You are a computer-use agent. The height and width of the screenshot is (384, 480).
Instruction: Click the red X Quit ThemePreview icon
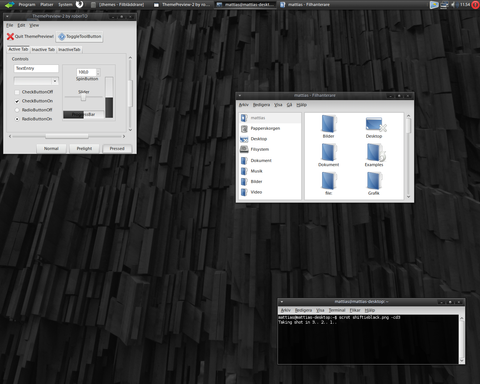[10, 37]
